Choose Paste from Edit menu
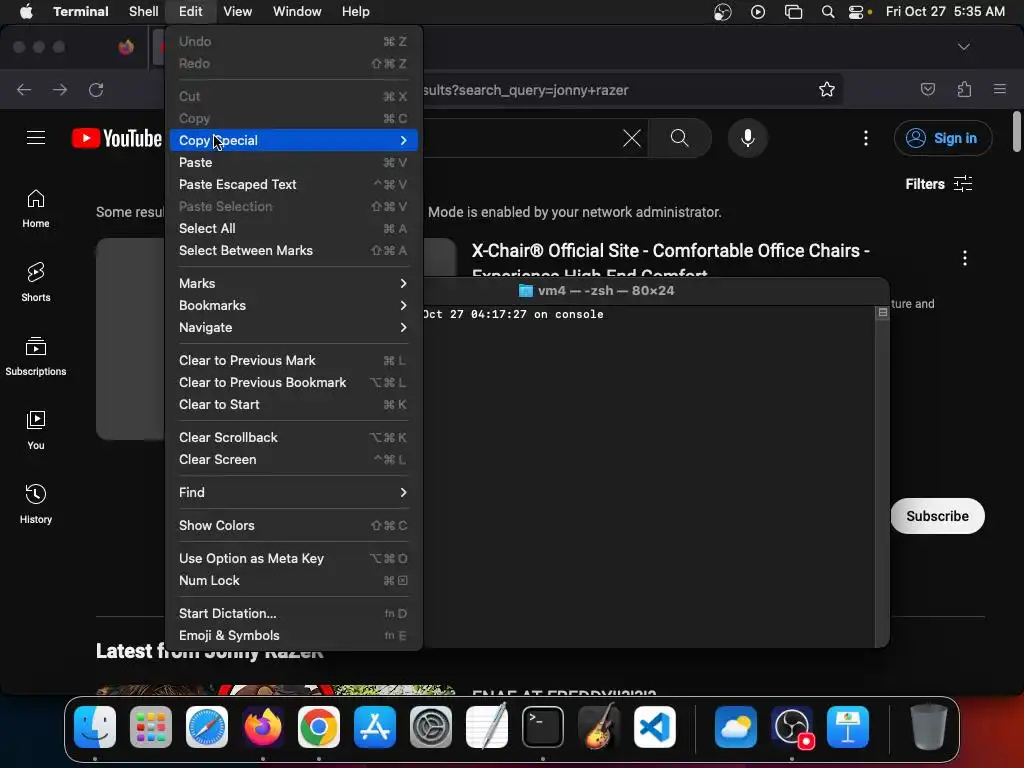 [x=293, y=163]
